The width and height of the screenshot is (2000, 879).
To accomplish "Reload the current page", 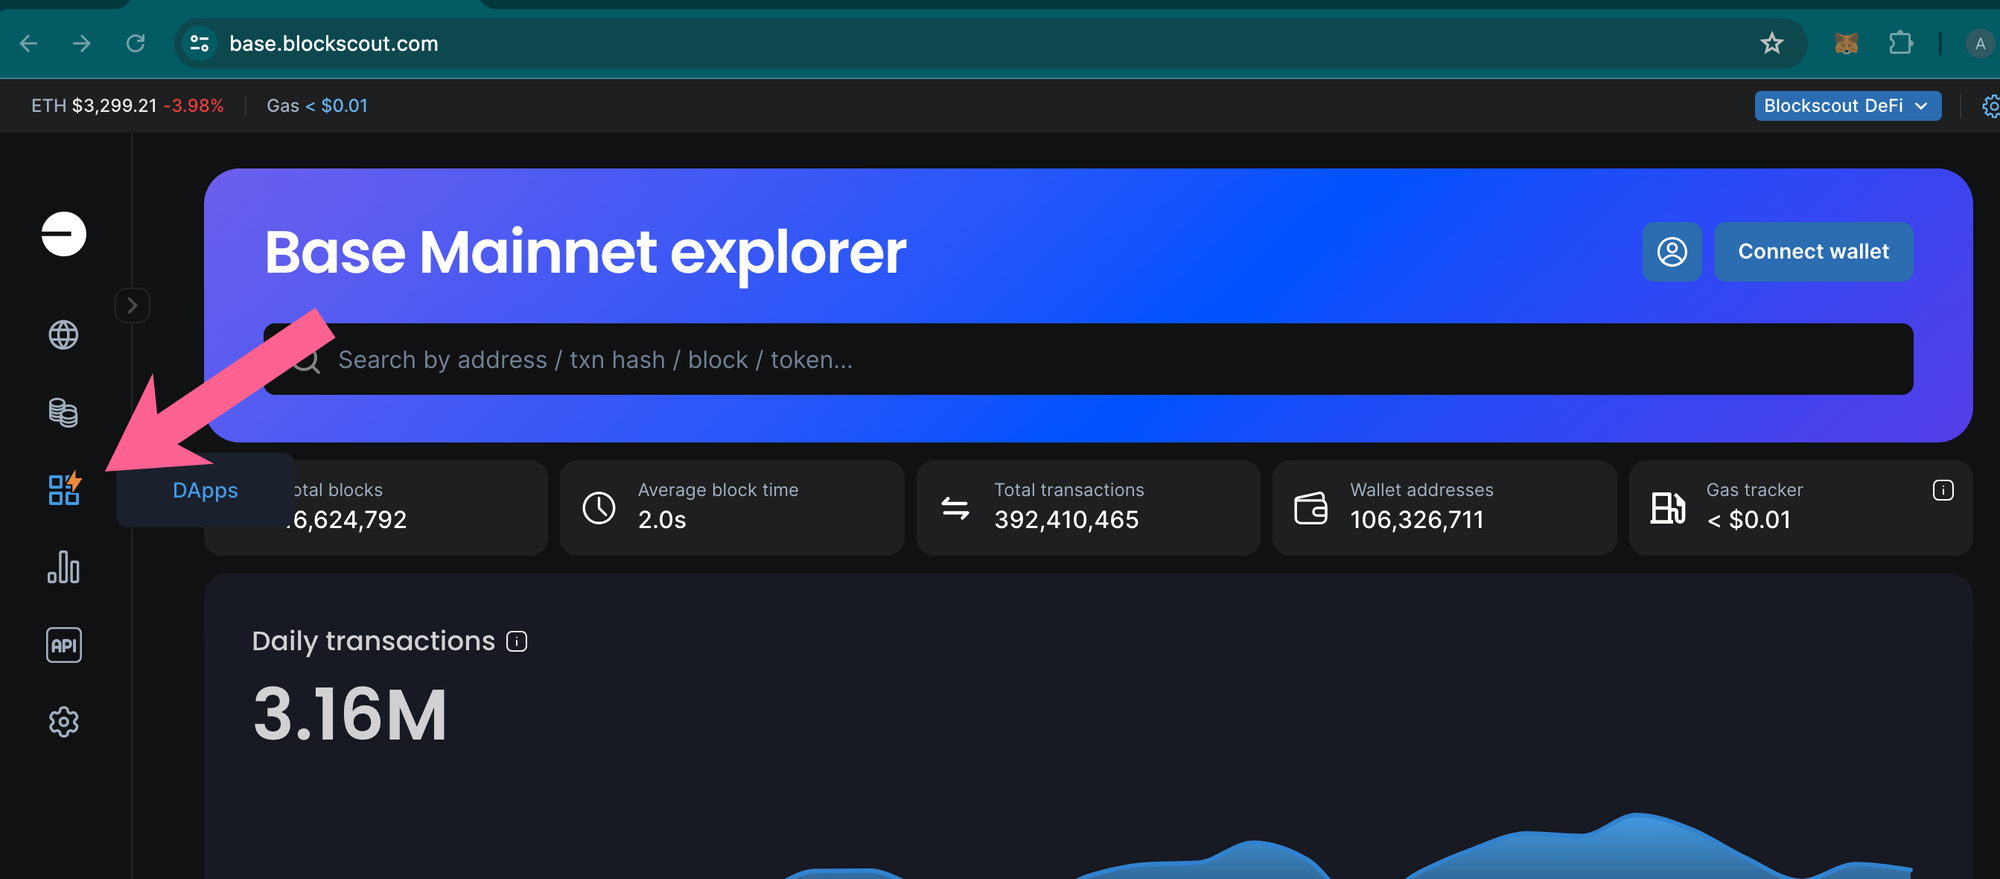I will (136, 43).
